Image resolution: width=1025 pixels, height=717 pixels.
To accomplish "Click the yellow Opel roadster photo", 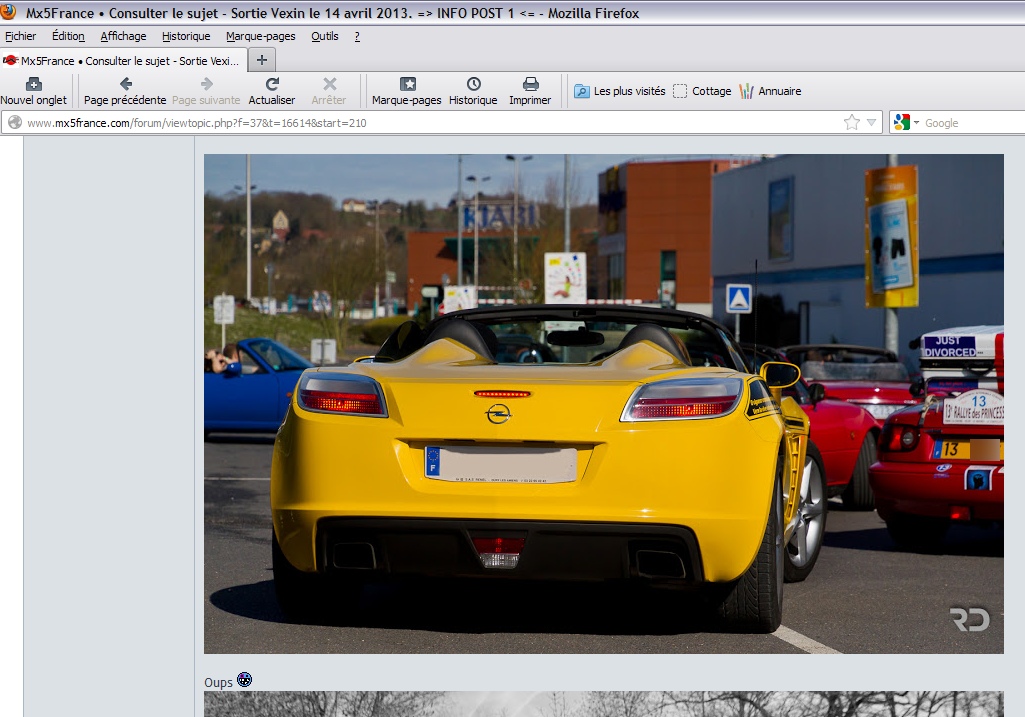I will pyautogui.click(x=603, y=404).
